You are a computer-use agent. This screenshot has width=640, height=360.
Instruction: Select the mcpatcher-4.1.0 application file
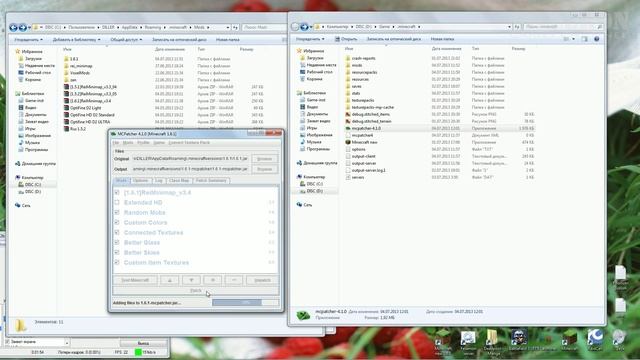(366, 128)
